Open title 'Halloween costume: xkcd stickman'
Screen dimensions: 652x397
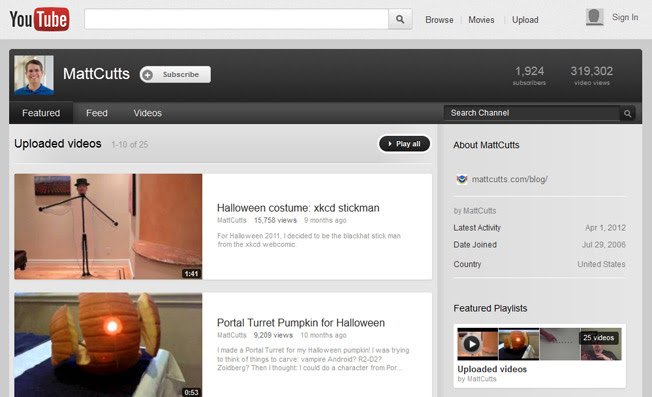[298, 208]
